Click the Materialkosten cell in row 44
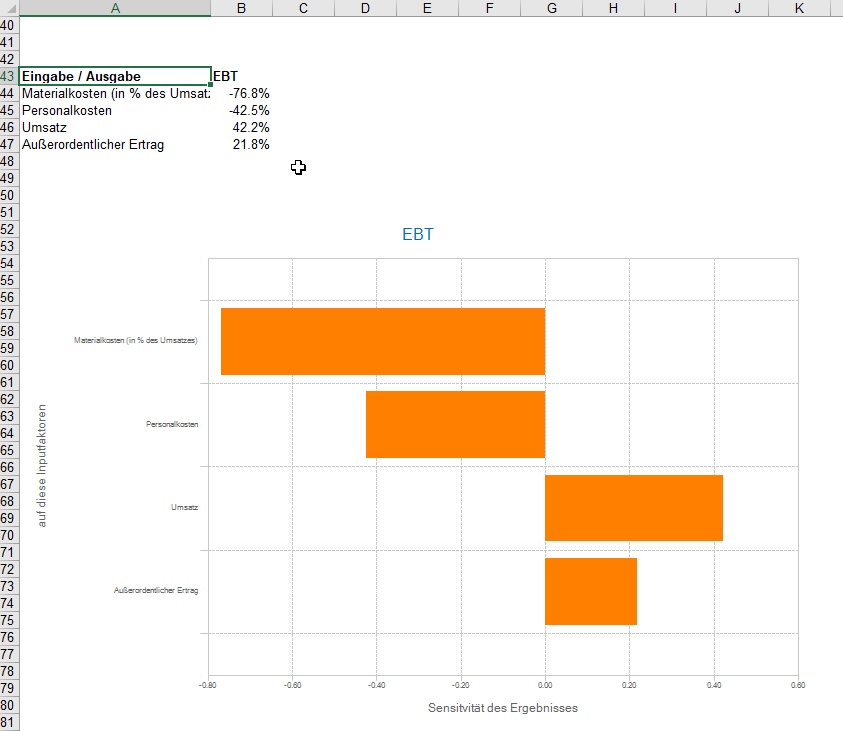843x731 pixels. point(115,94)
